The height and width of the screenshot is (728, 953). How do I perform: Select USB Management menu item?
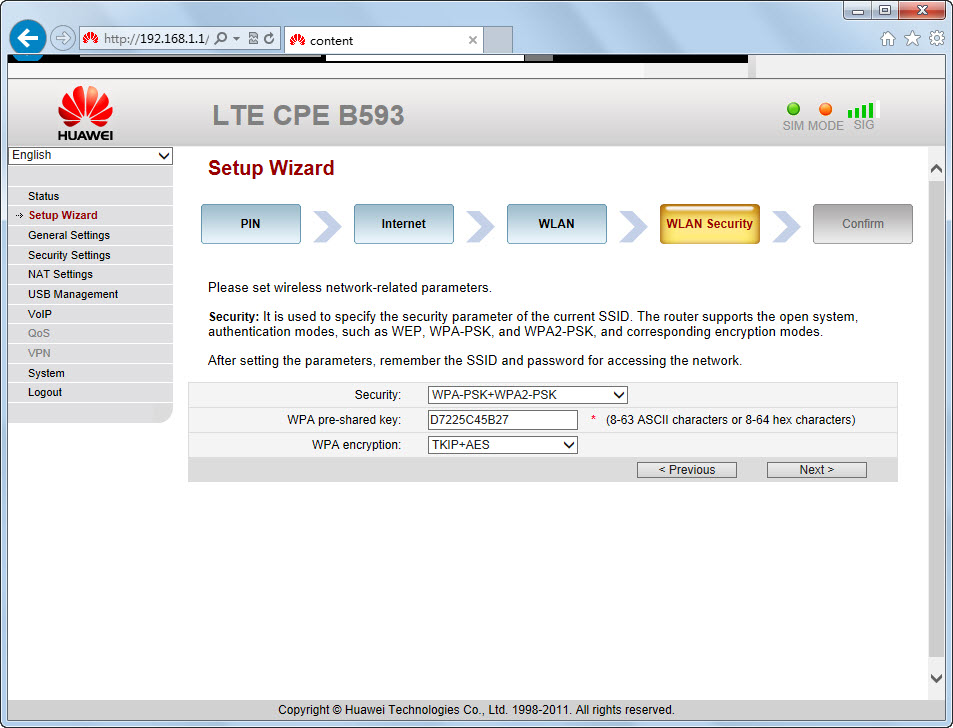[x=73, y=294]
